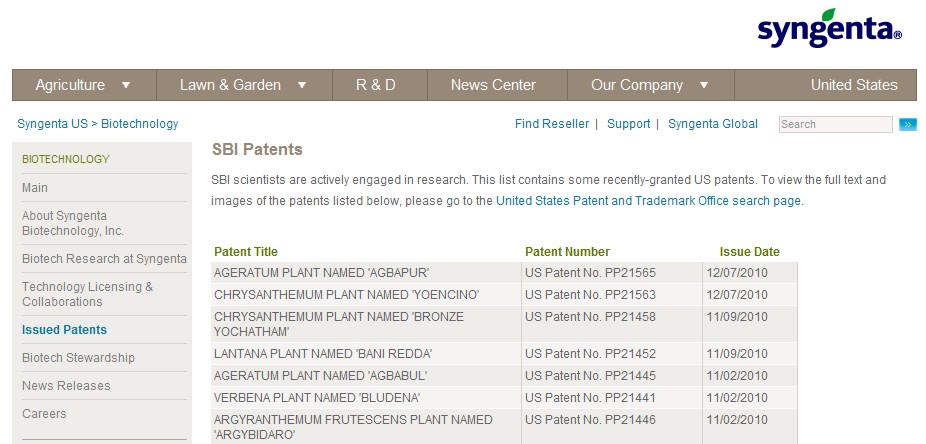Viewport: 926px width, 444px height.
Task: Expand the Agriculture menu arrow
Action: pyautogui.click(x=126, y=85)
